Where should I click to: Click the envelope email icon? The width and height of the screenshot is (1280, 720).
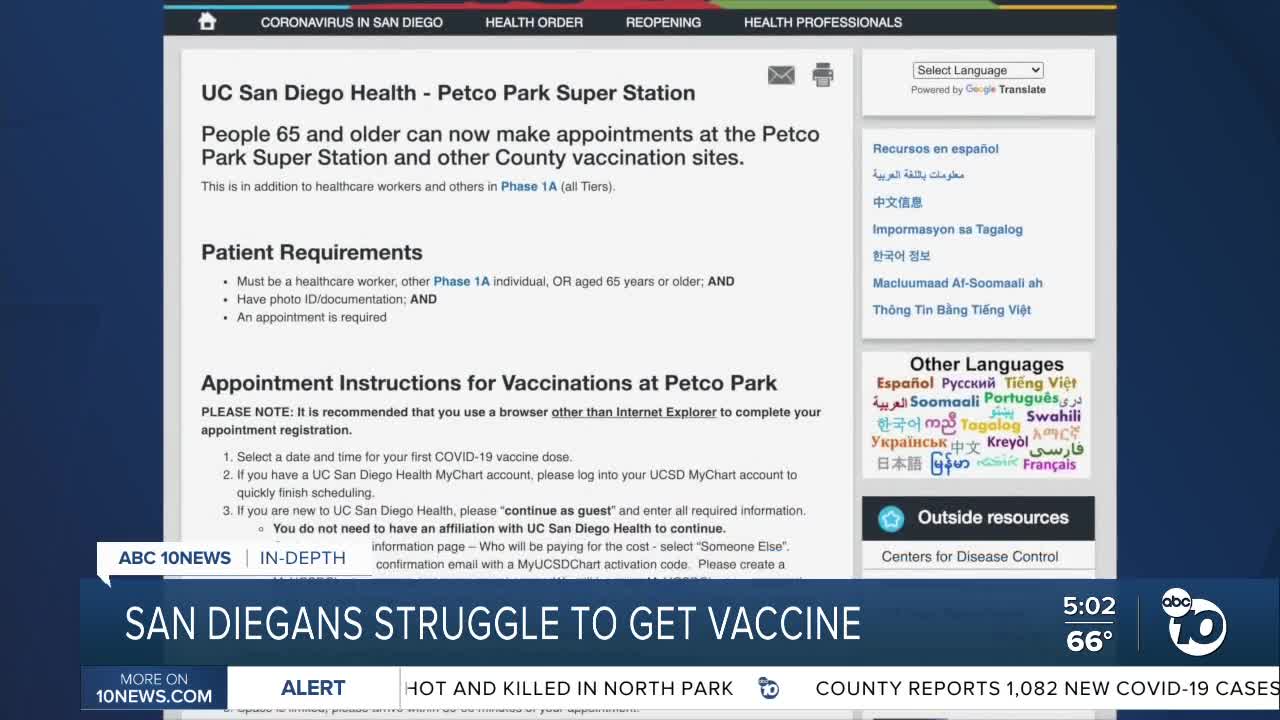(x=781, y=75)
